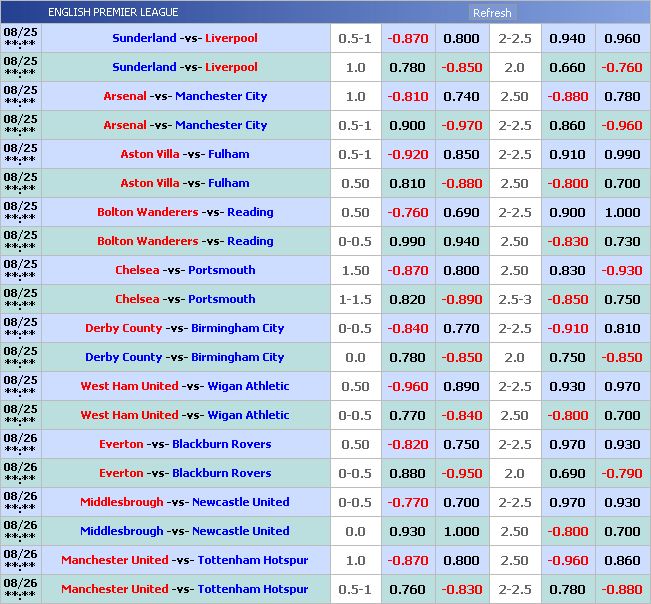The image size is (651, 604).
Task: Click the 2.5-3 total for Chelsea vs Portsmouth
Action: click(514, 300)
